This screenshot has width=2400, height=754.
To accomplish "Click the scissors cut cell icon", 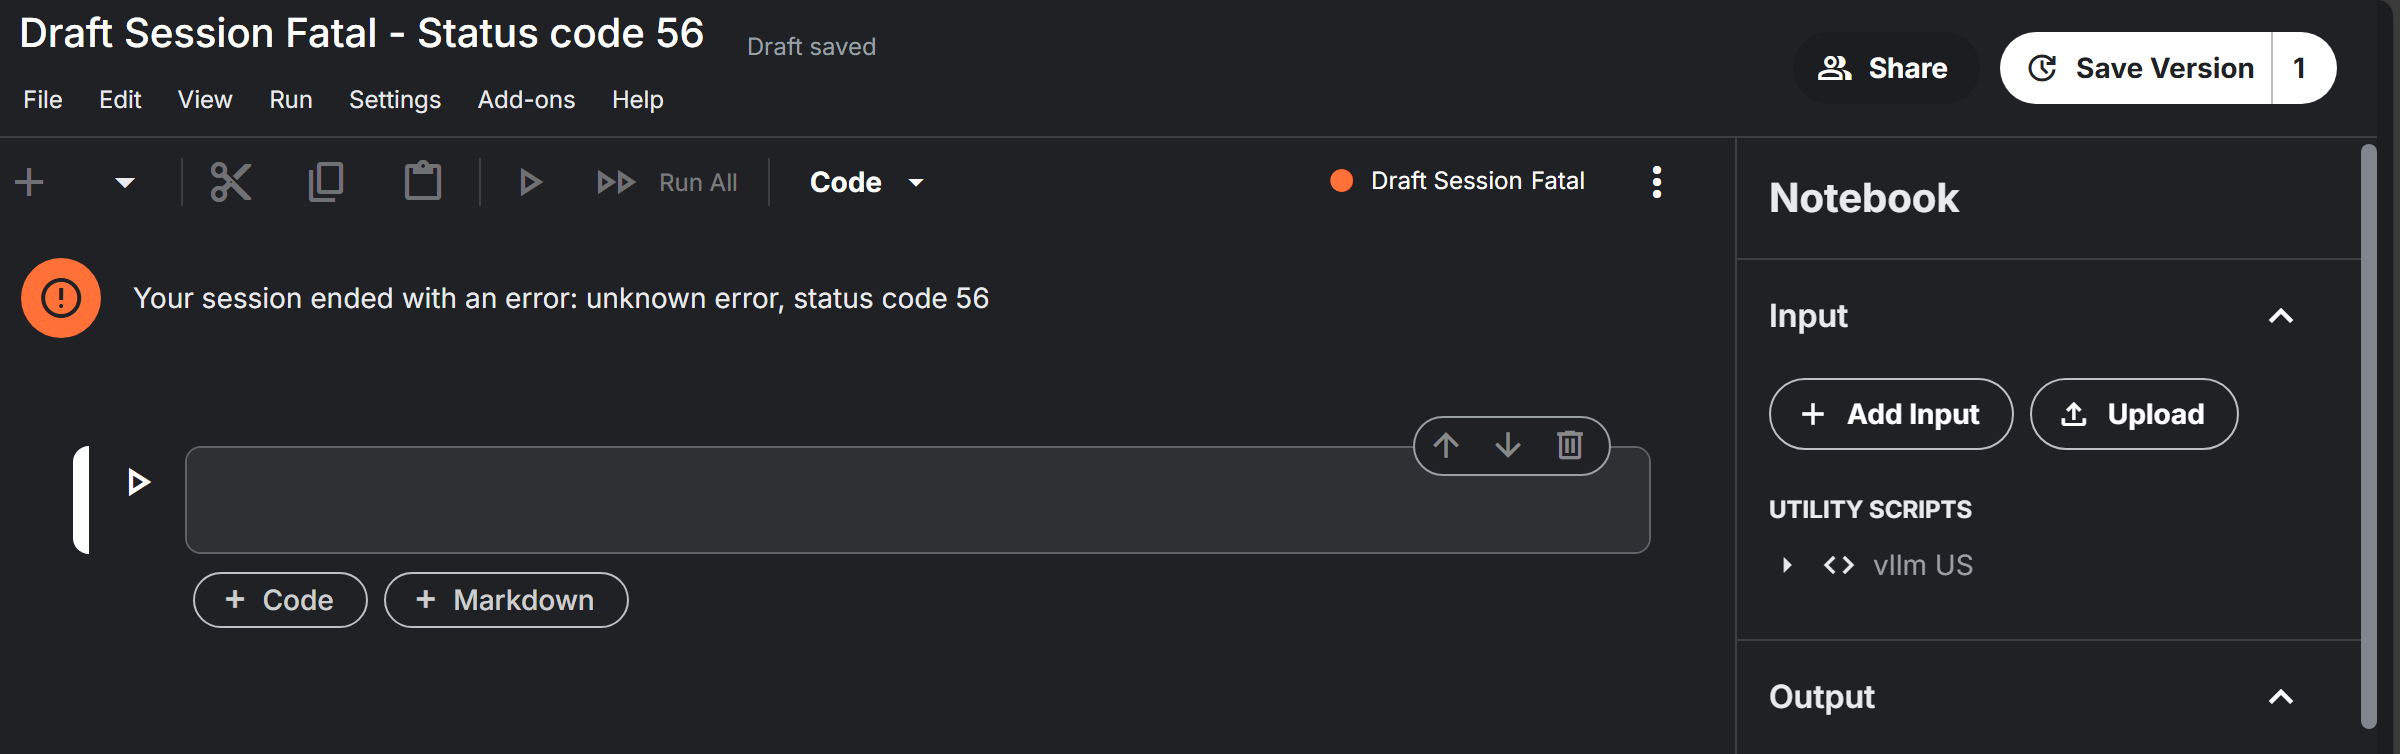I will [x=231, y=182].
